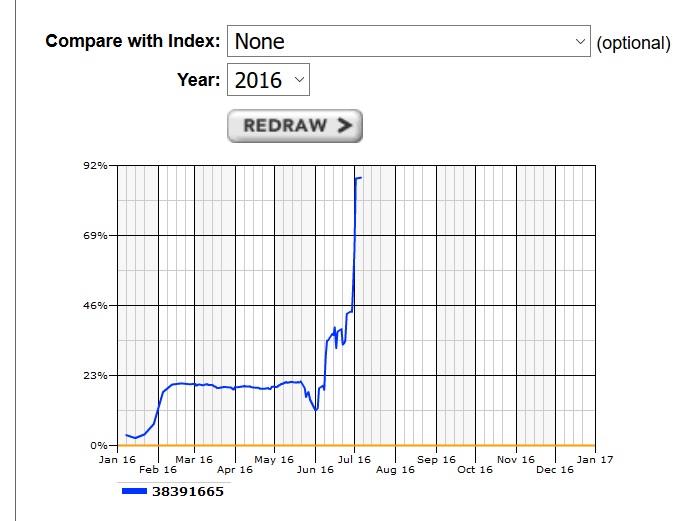Click the blue legend swatch for 38391665
This screenshot has width=692, height=521.
click(134, 491)
